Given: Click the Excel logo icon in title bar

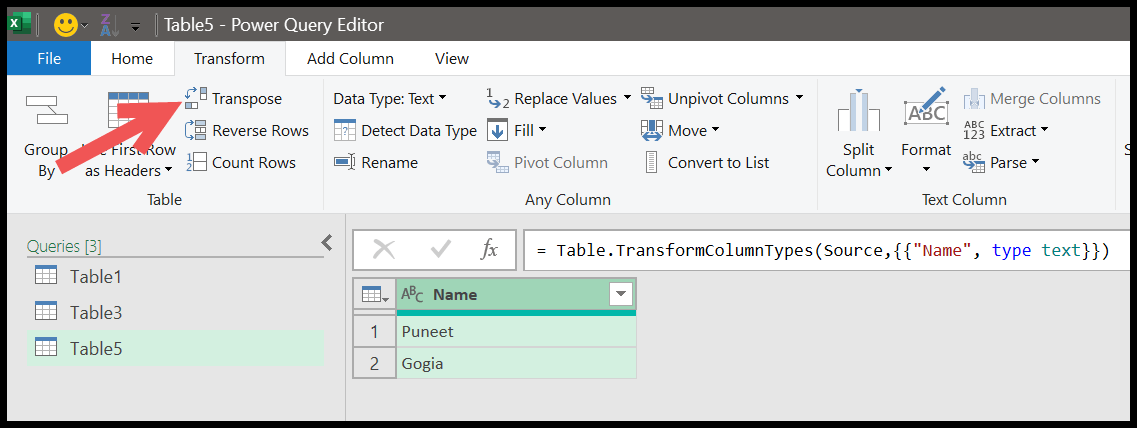Looking at the screenshot, I should 19,25.
